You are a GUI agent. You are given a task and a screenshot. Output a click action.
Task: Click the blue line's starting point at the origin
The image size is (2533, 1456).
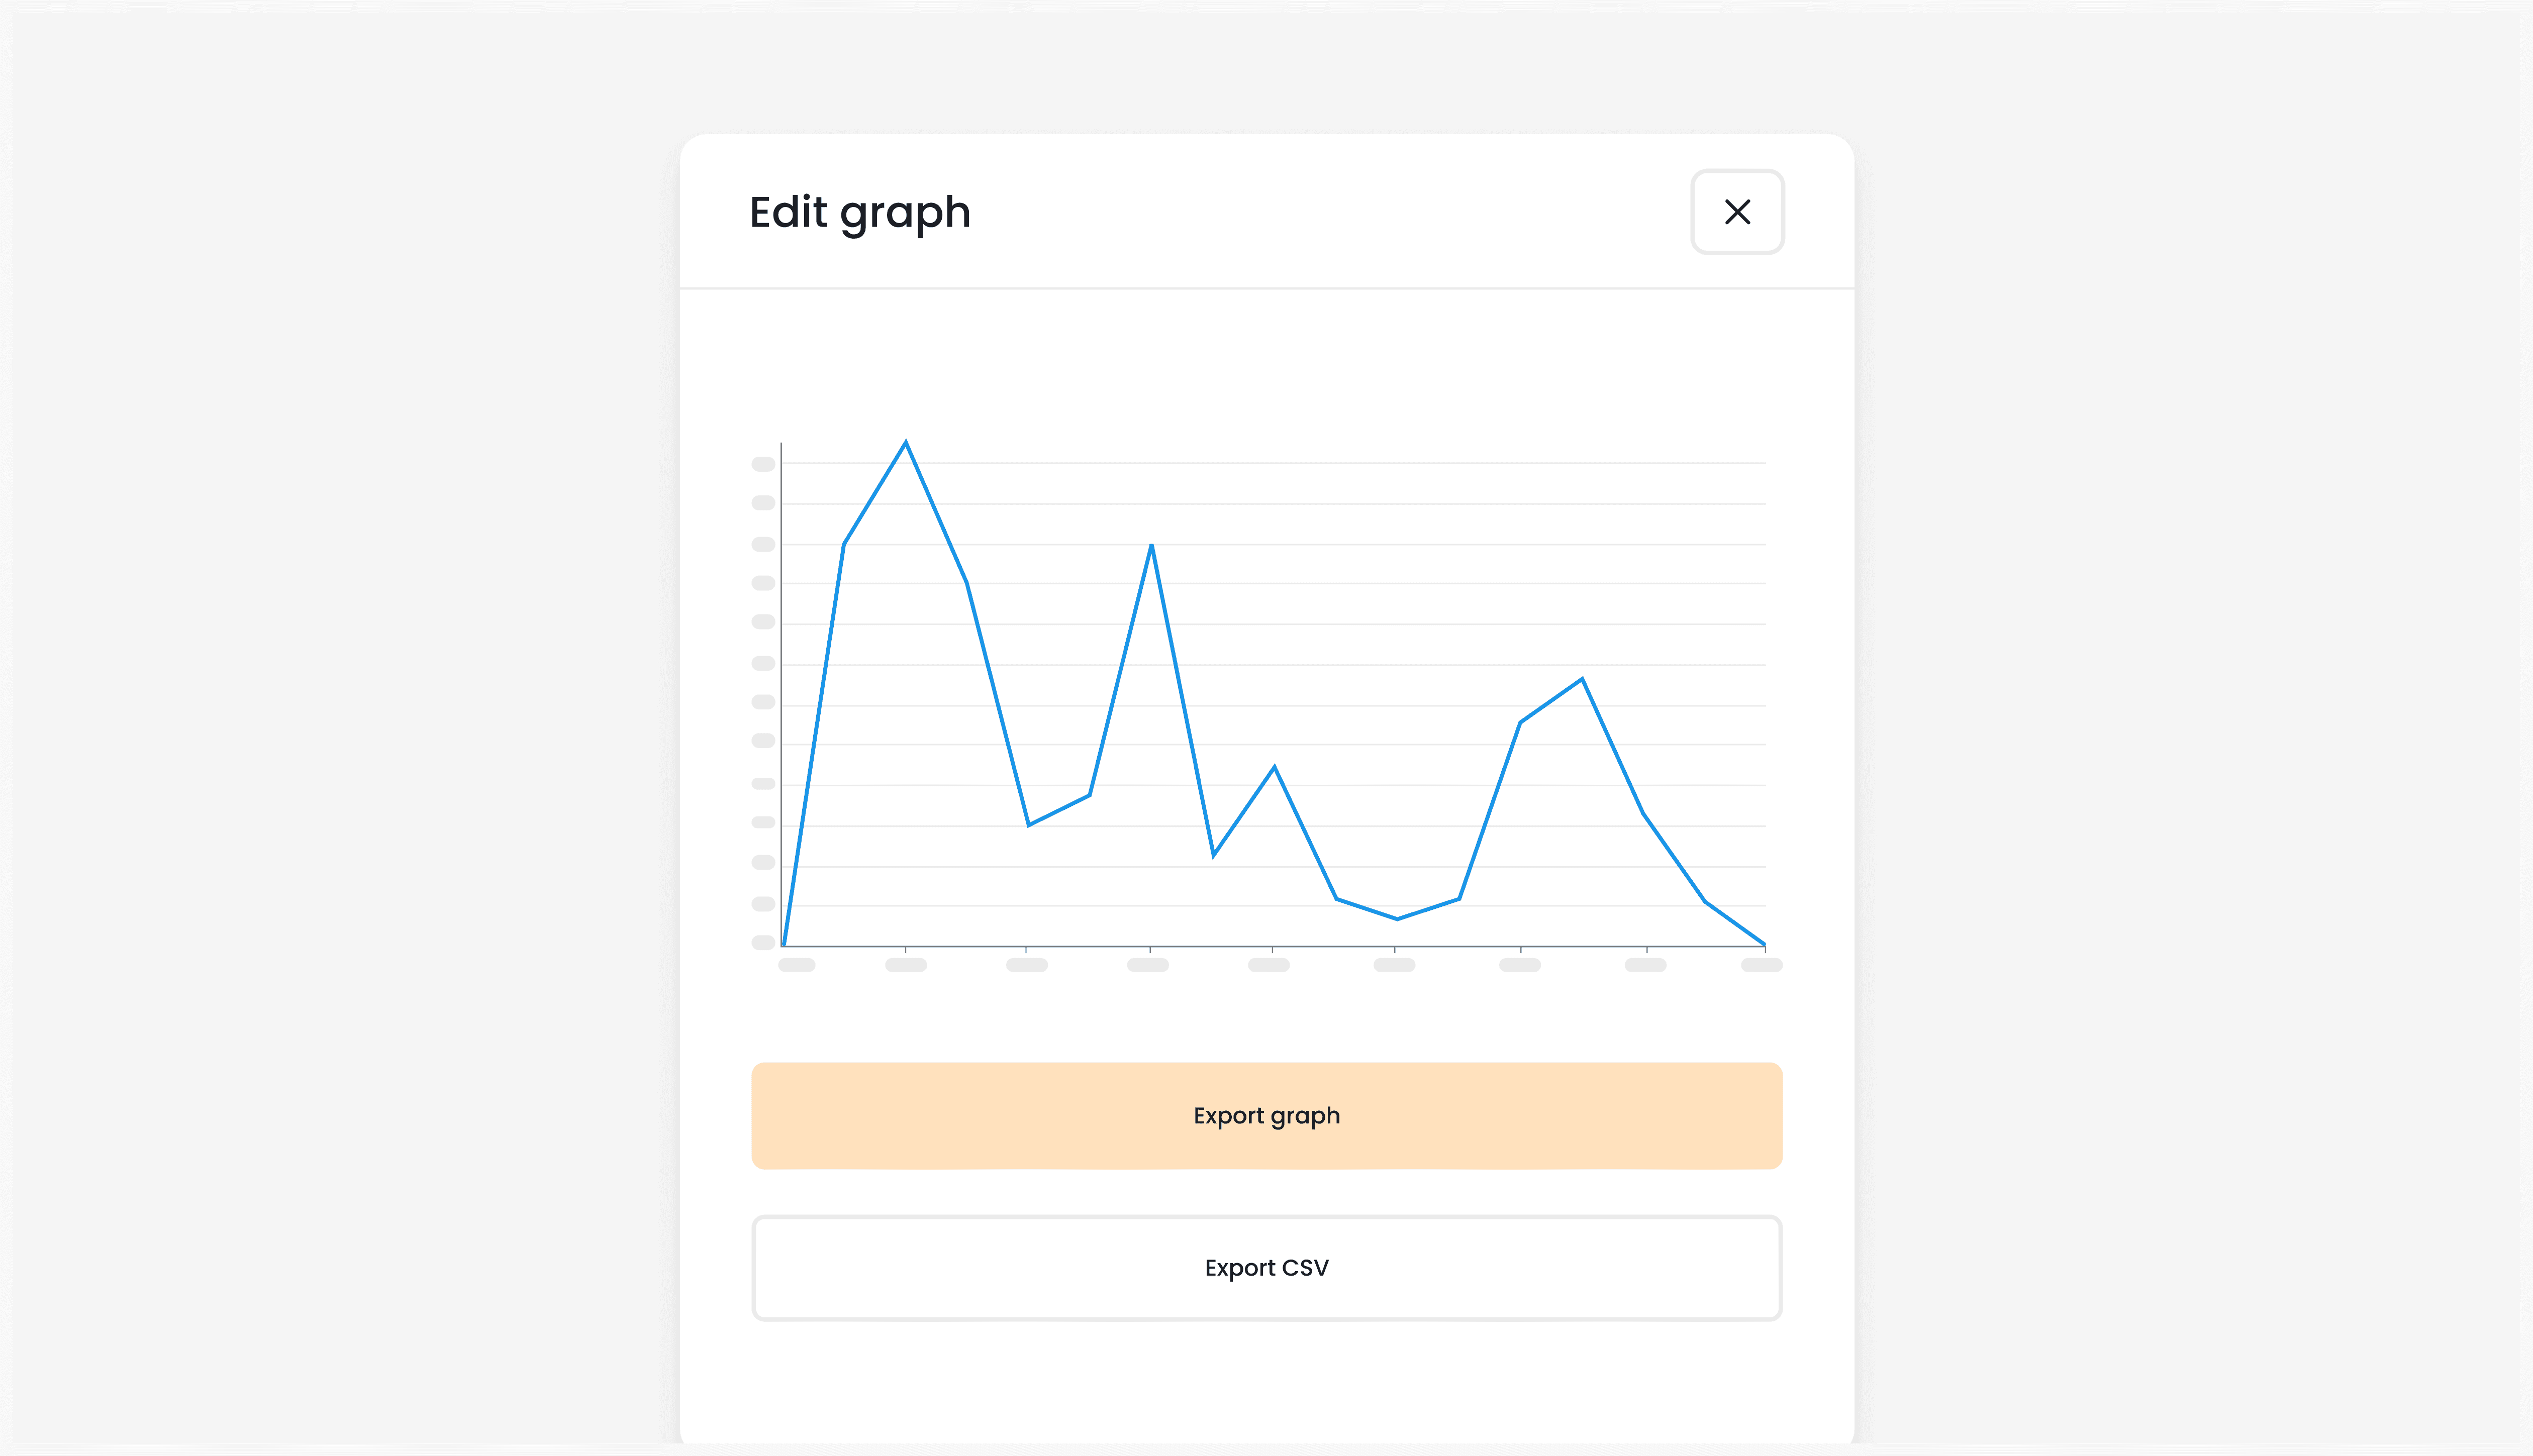(784, 944)
